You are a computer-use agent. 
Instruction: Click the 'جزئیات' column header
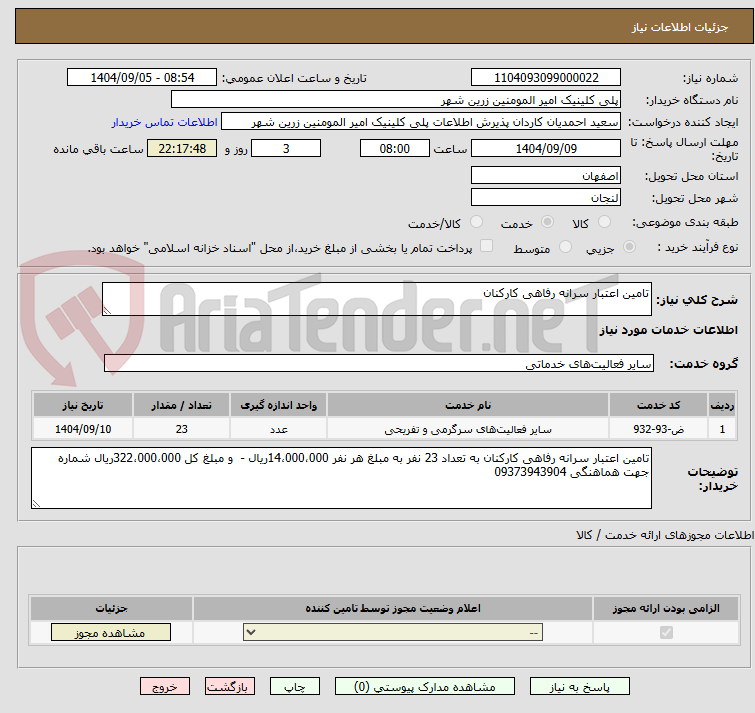click(x=111, y=608)
